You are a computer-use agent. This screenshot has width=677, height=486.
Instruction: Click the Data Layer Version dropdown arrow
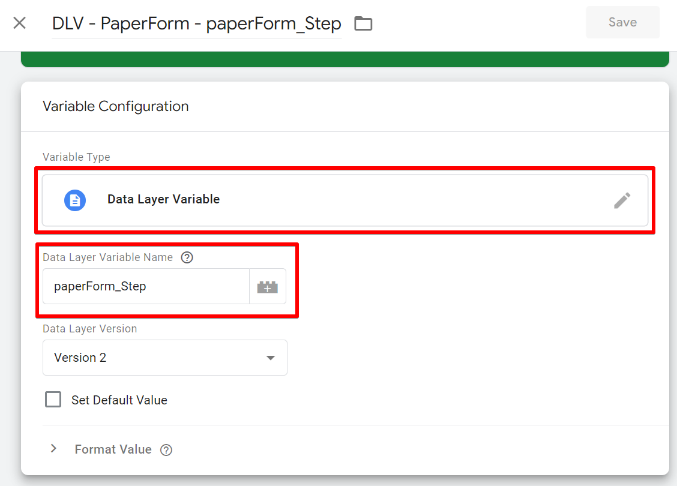click(270, 358)
